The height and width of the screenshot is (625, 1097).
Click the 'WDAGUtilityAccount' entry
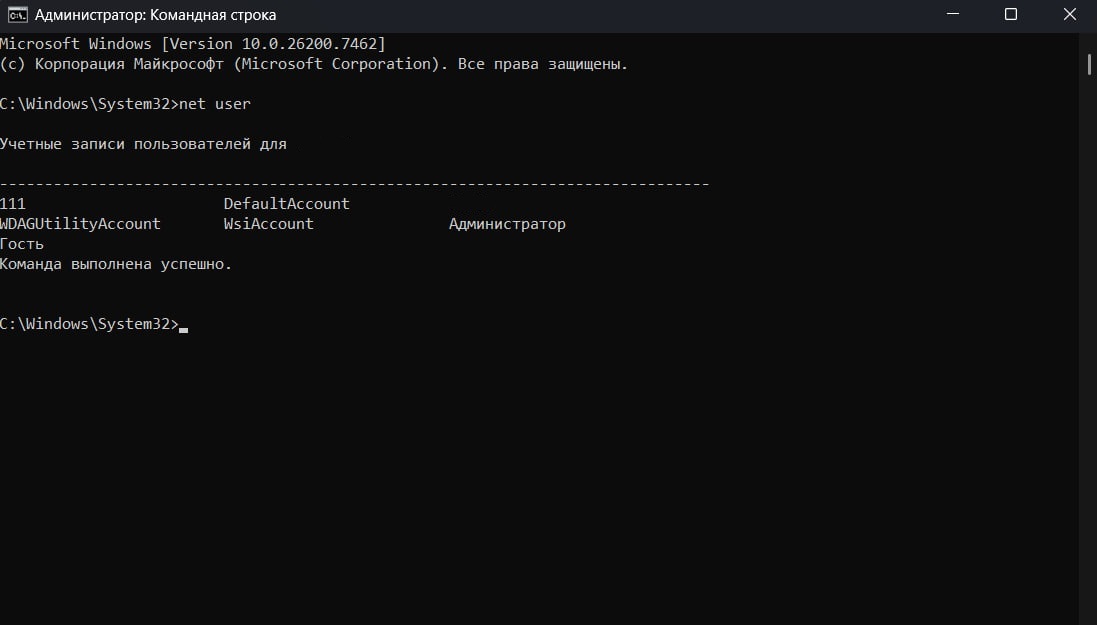point(80,224)
